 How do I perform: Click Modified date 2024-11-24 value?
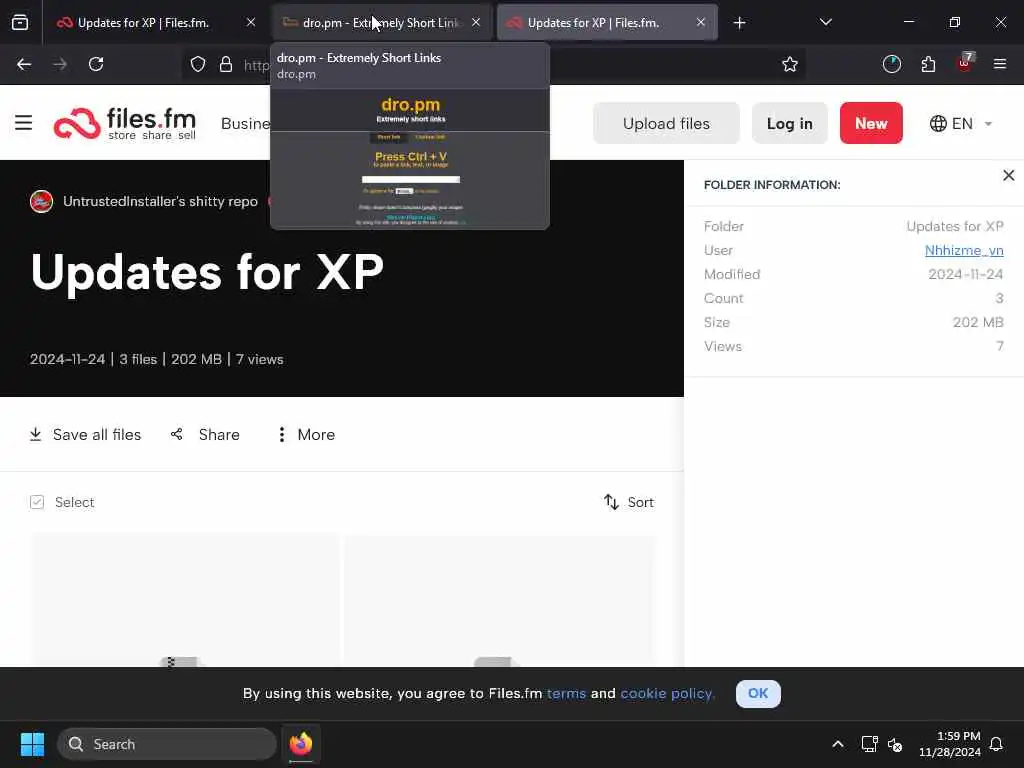(965, 274)
